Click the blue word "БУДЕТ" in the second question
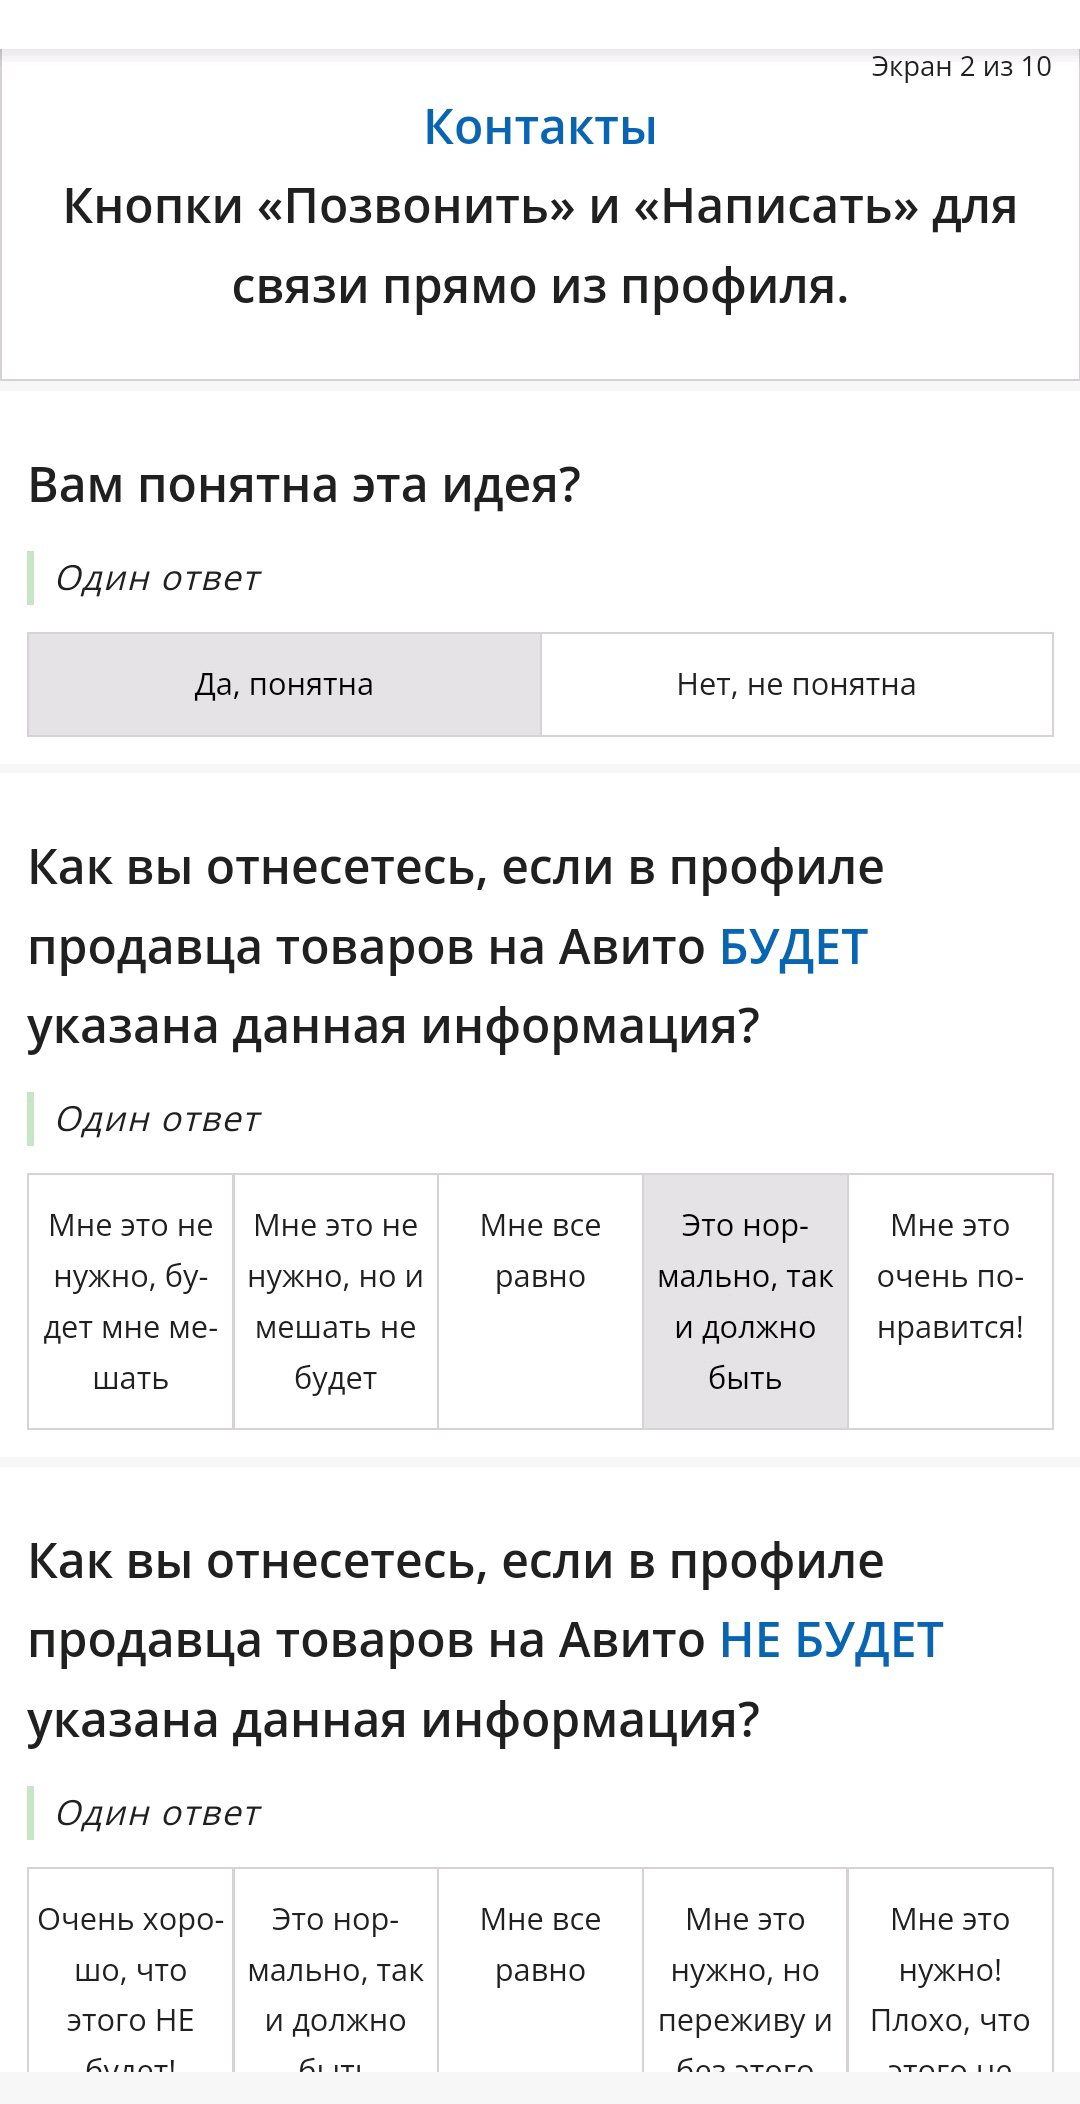Image resolution: width=1080 pixels, height=2104 pixels. tap(794, 946)
